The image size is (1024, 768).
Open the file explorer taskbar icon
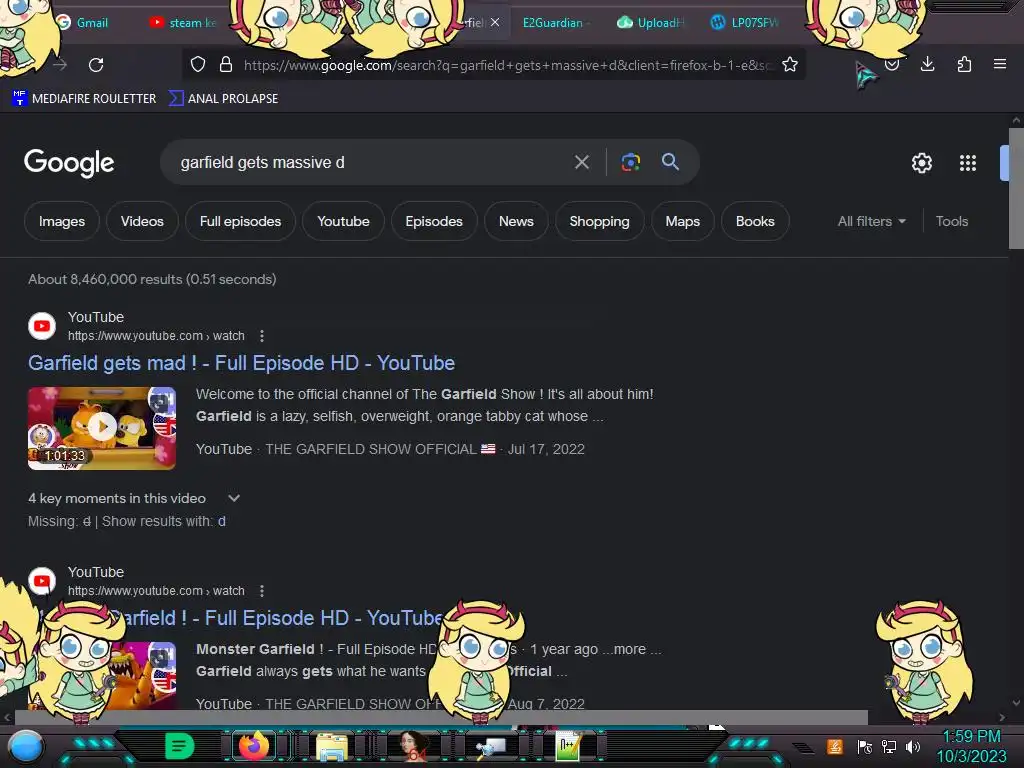tap(332, 746)
